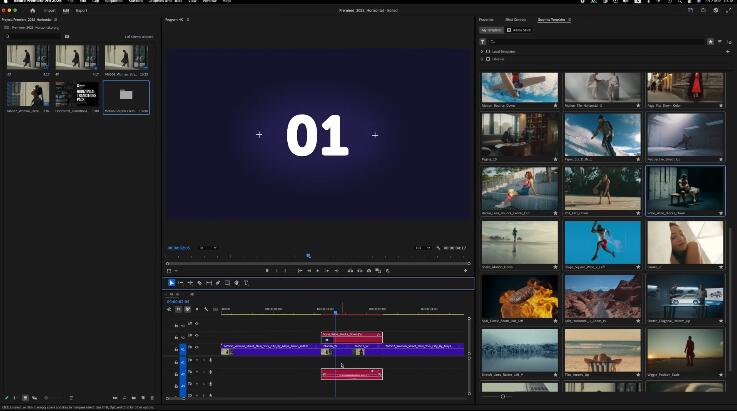Viewport: 737px width, 411px height.
Task: Open the Properties panel tab
Action: coord(486,20)
